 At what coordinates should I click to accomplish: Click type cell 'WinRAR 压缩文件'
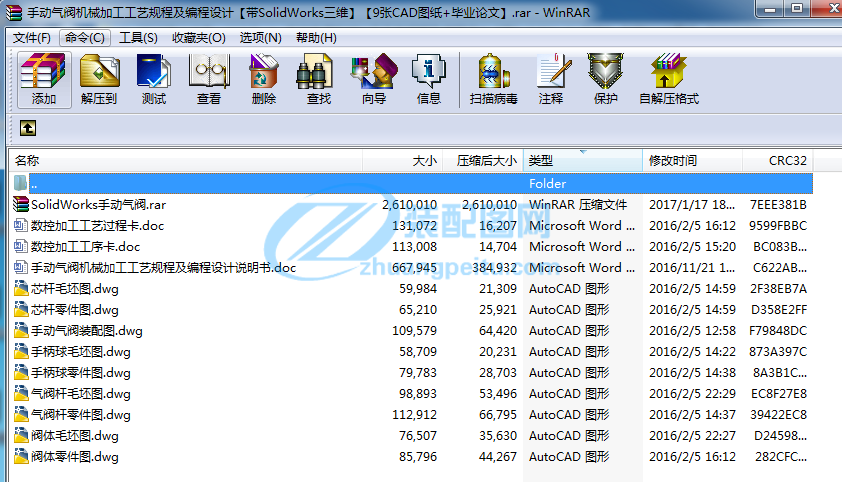tap(578, 205)
